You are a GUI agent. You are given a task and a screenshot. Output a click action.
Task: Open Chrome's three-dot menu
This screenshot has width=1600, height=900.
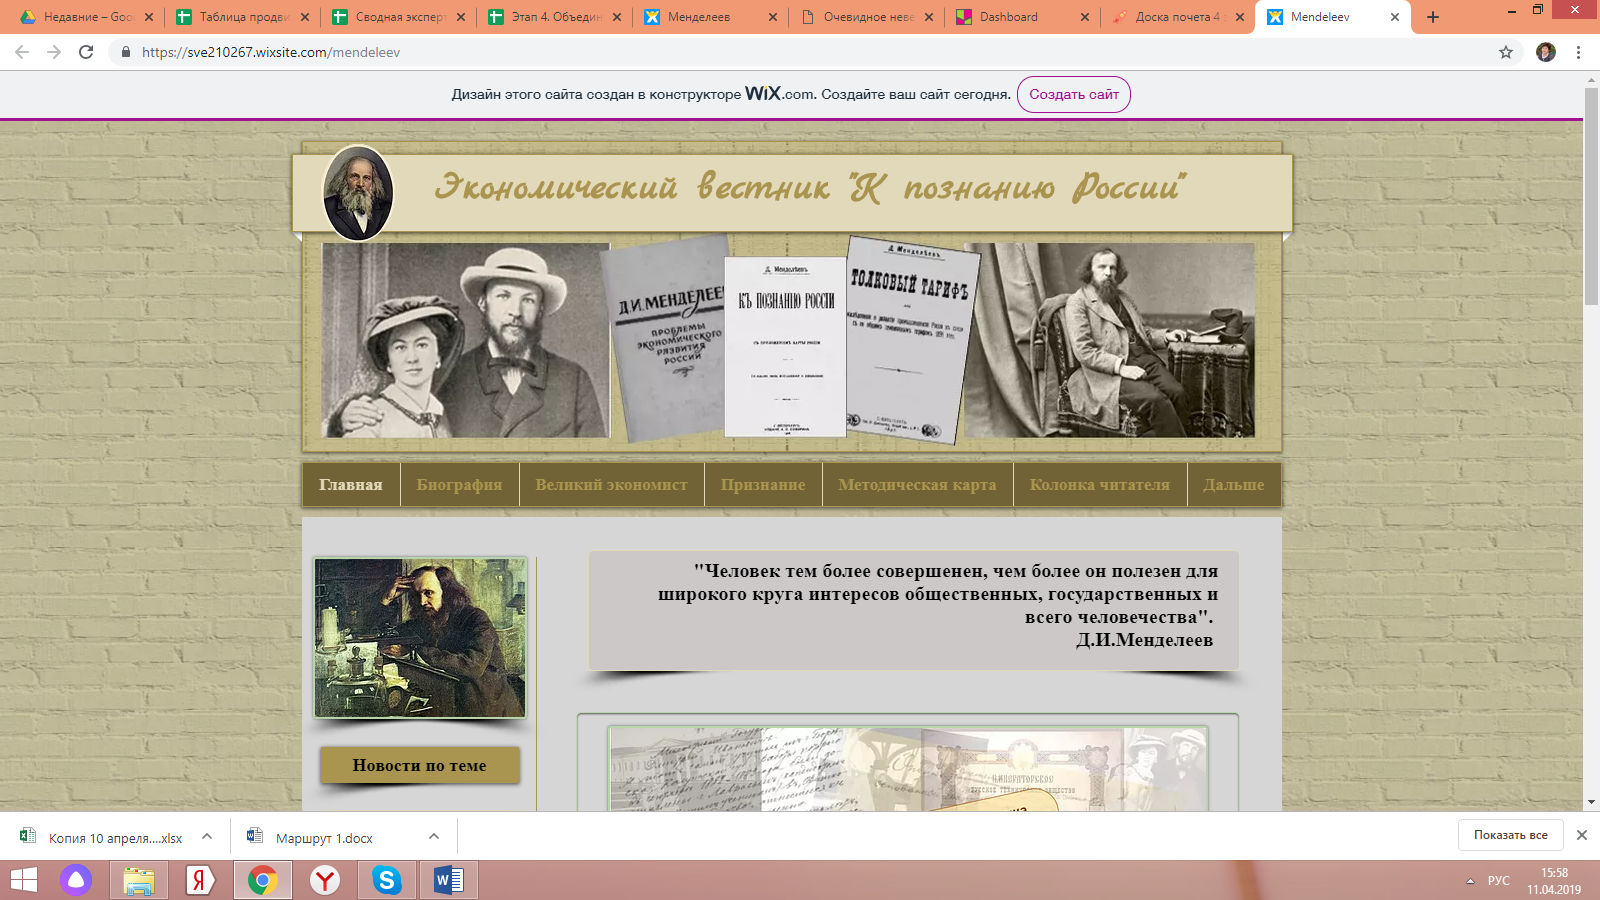point(1579,52)
